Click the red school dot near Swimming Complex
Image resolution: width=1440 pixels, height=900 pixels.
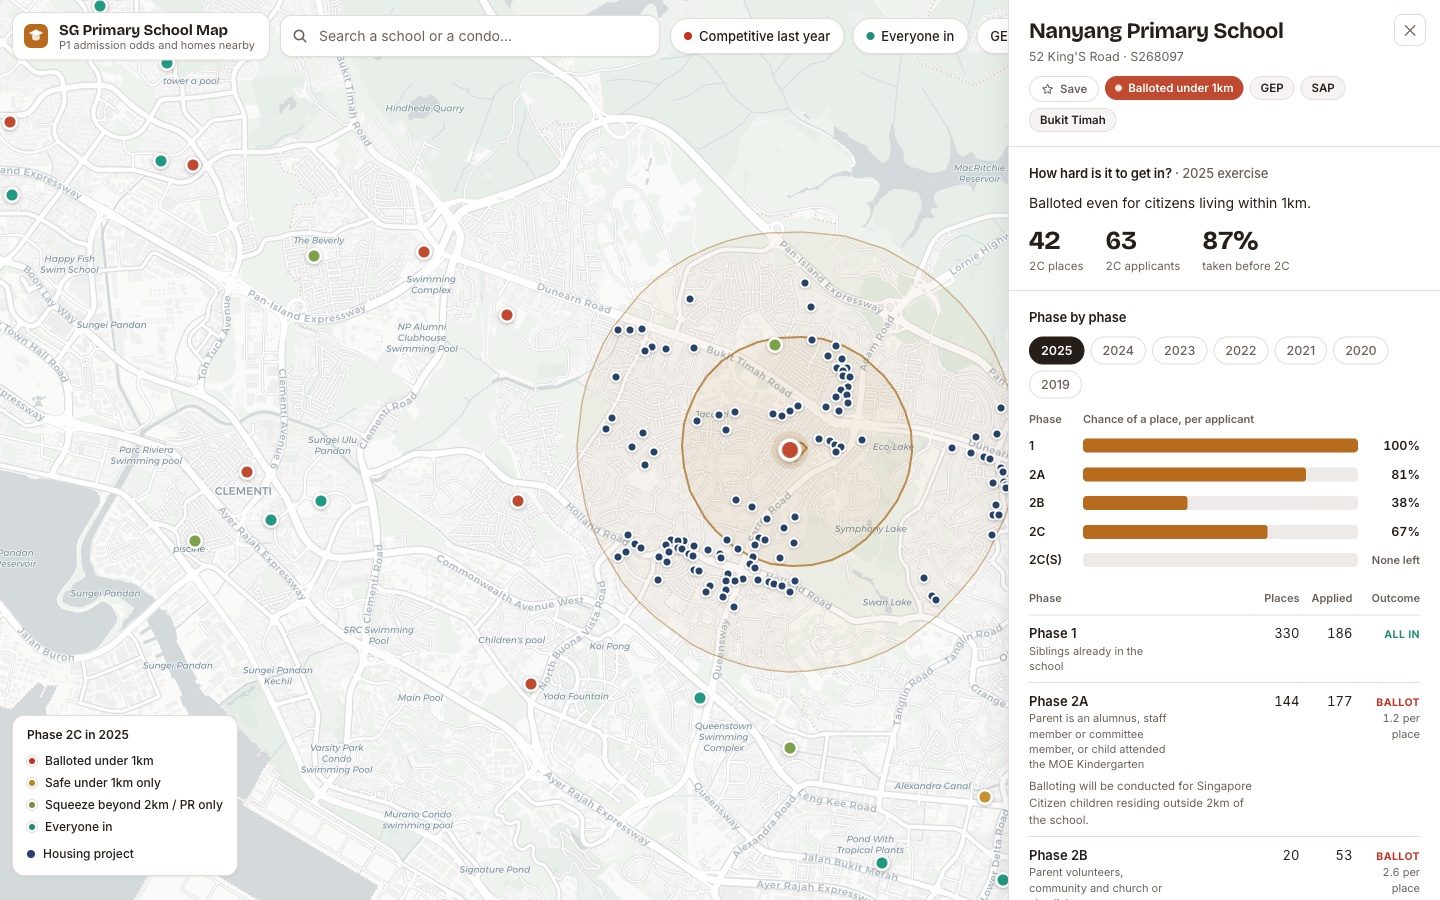coord(424,252)
